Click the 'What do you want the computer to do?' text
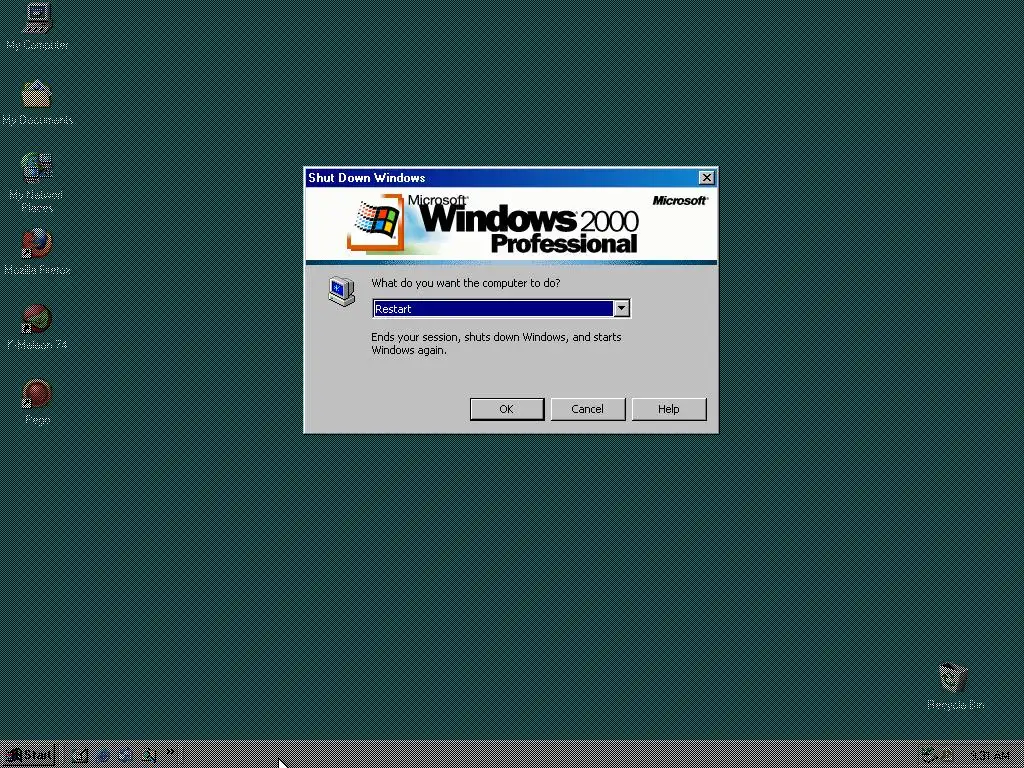Screen dimensions: 1024x768 (x=466, y=283)
